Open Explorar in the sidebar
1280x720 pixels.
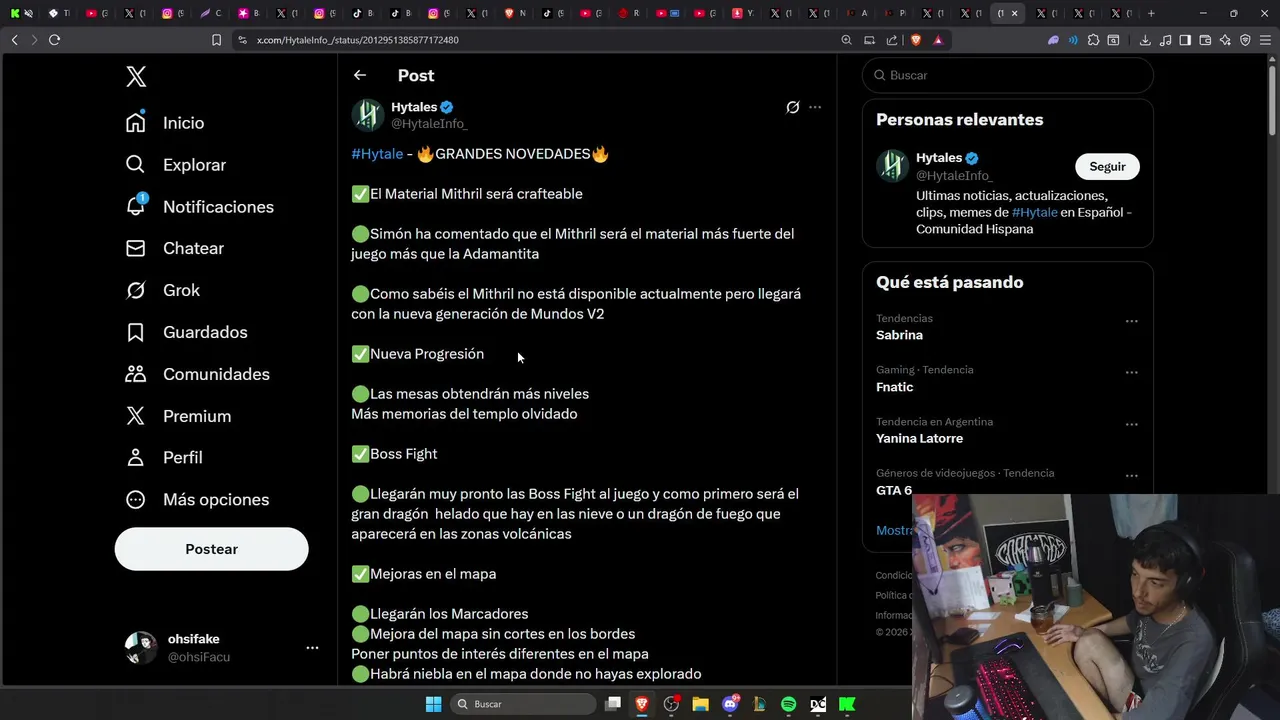coord(176,165)
